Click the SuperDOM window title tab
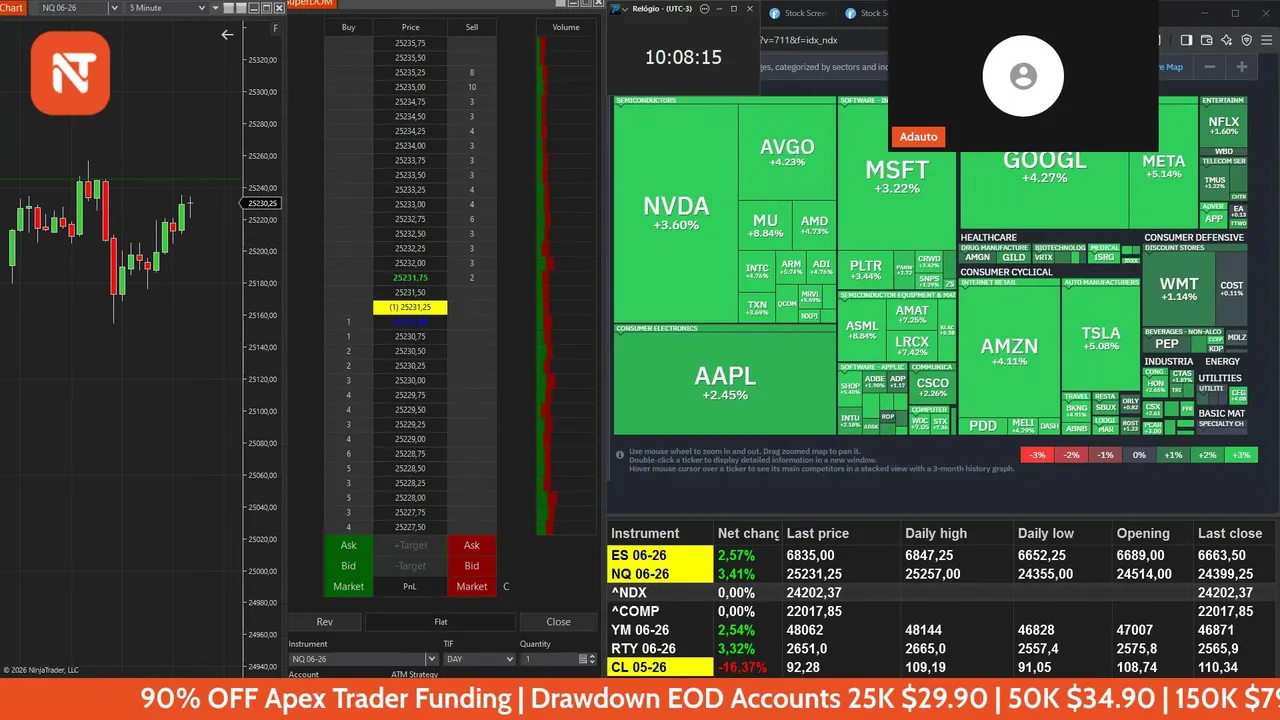This screenshot has width=1280, height=720. click(311, 4)
